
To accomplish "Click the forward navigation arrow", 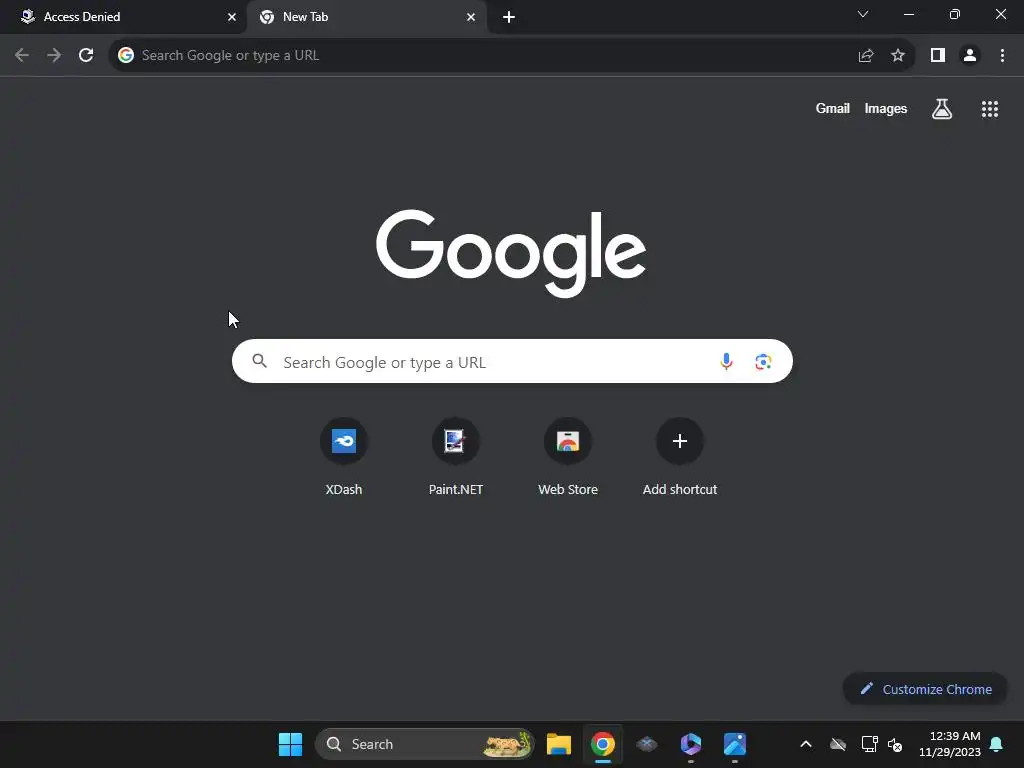I will (54, 56).
